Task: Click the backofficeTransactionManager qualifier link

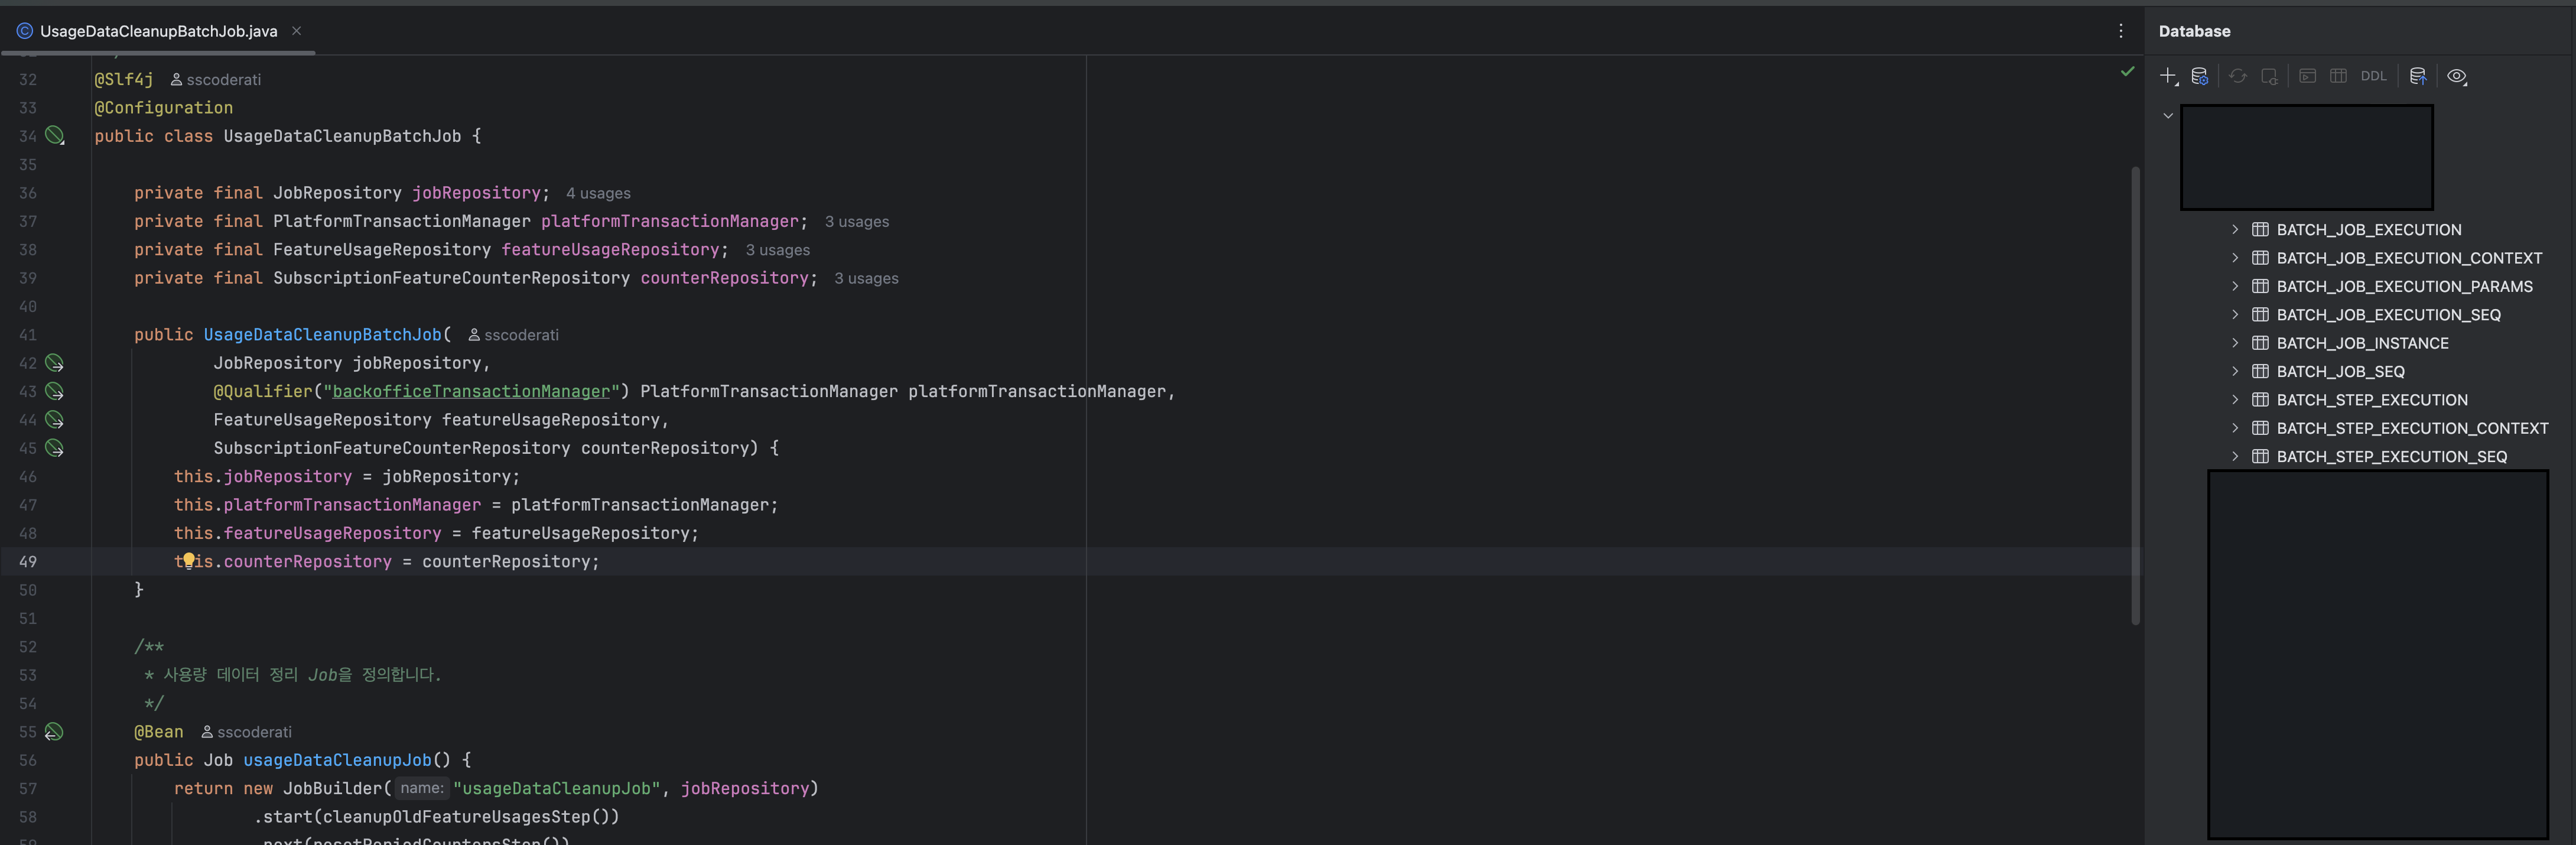Action: [x=470, y=392]
